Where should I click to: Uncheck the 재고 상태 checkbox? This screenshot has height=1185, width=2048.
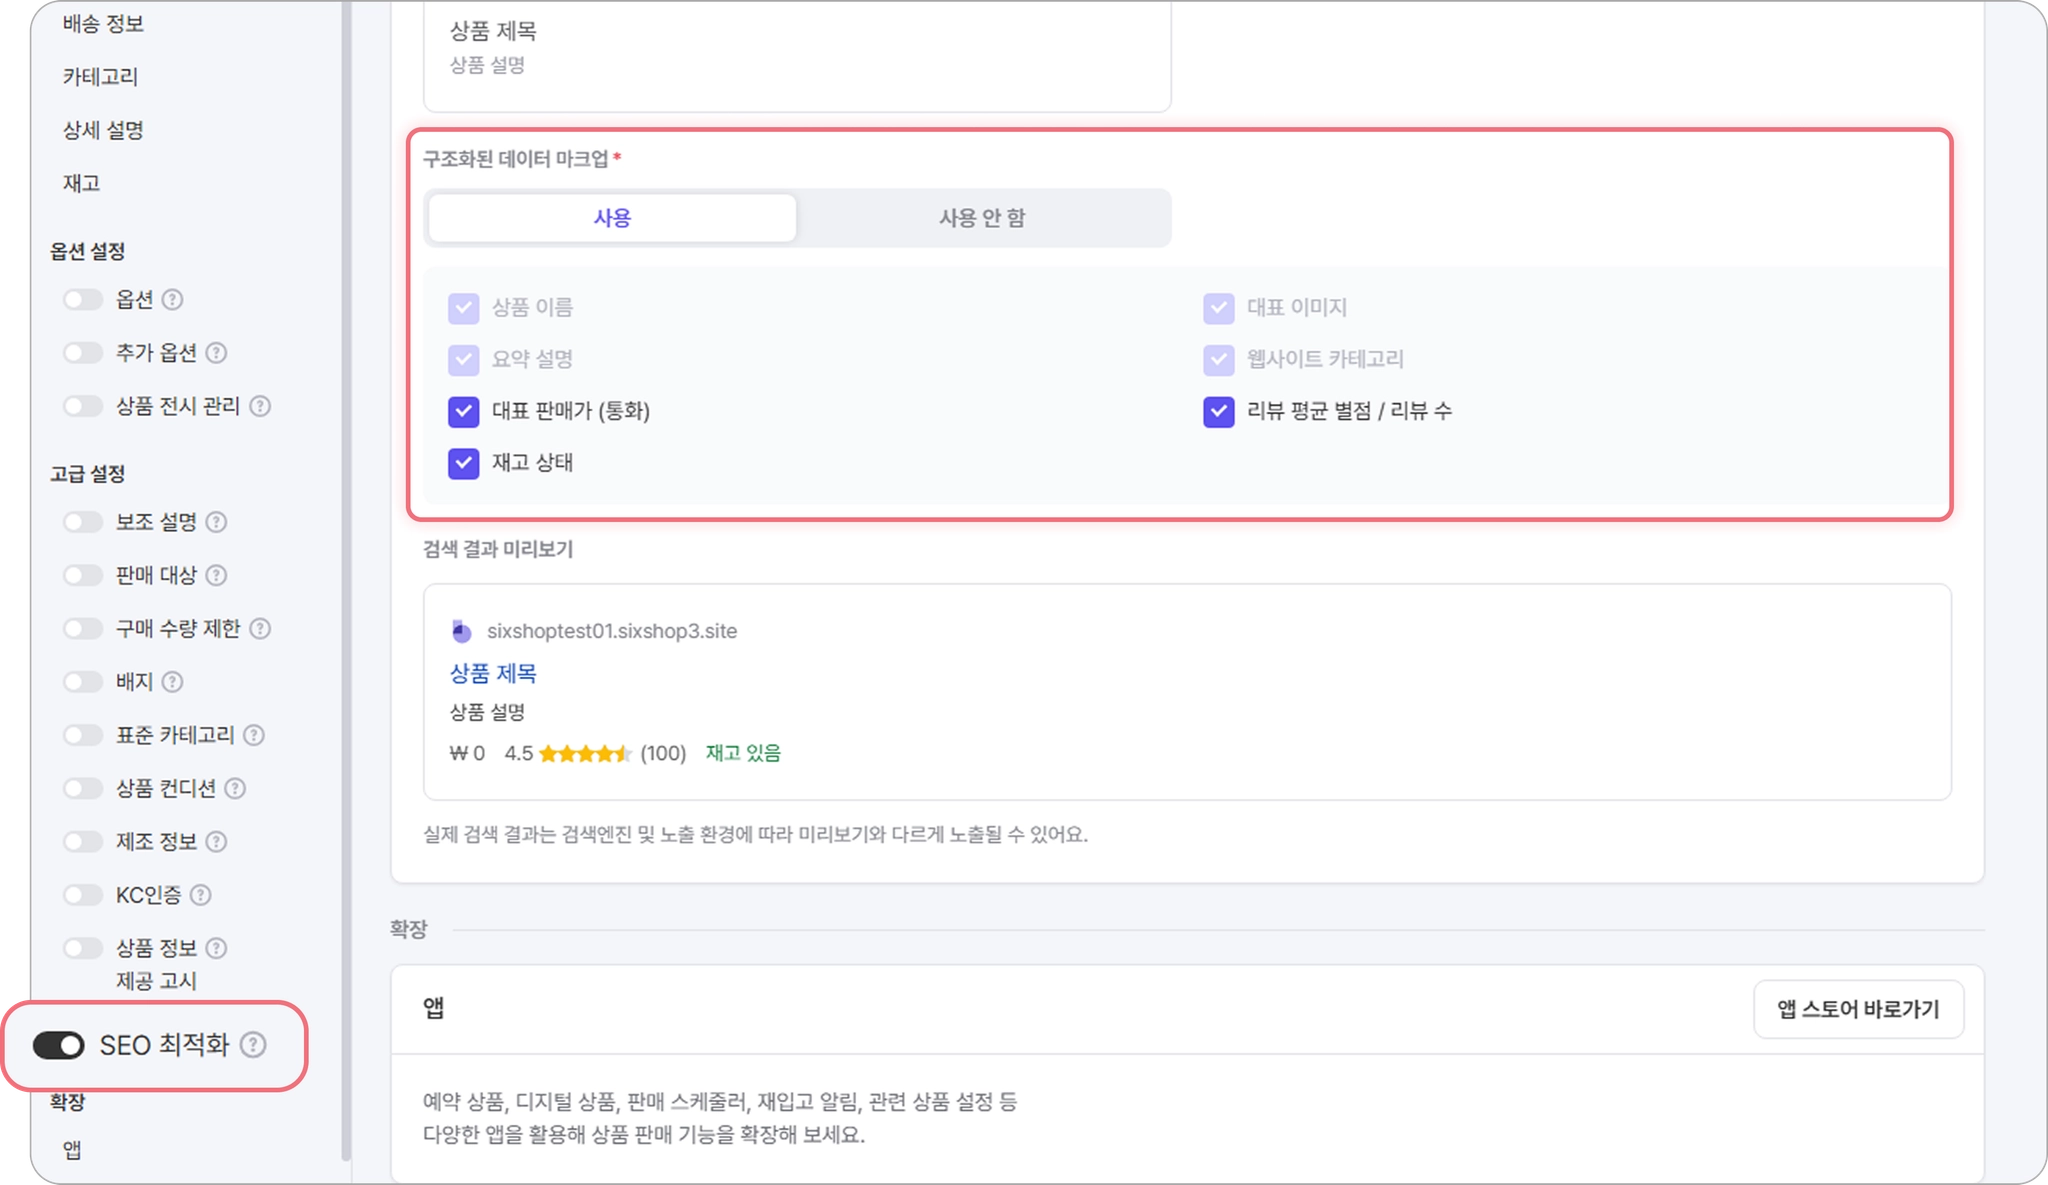coord(463,463)
